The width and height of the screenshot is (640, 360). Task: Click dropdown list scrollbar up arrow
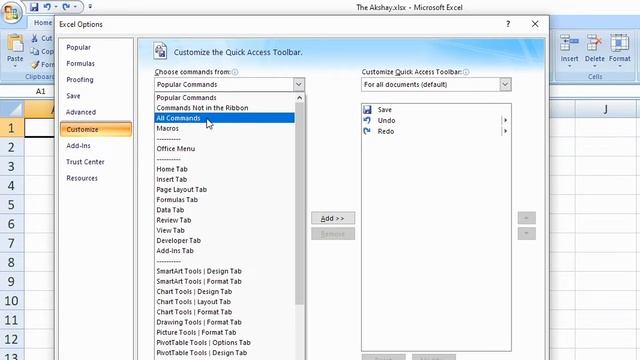point(300,98)
